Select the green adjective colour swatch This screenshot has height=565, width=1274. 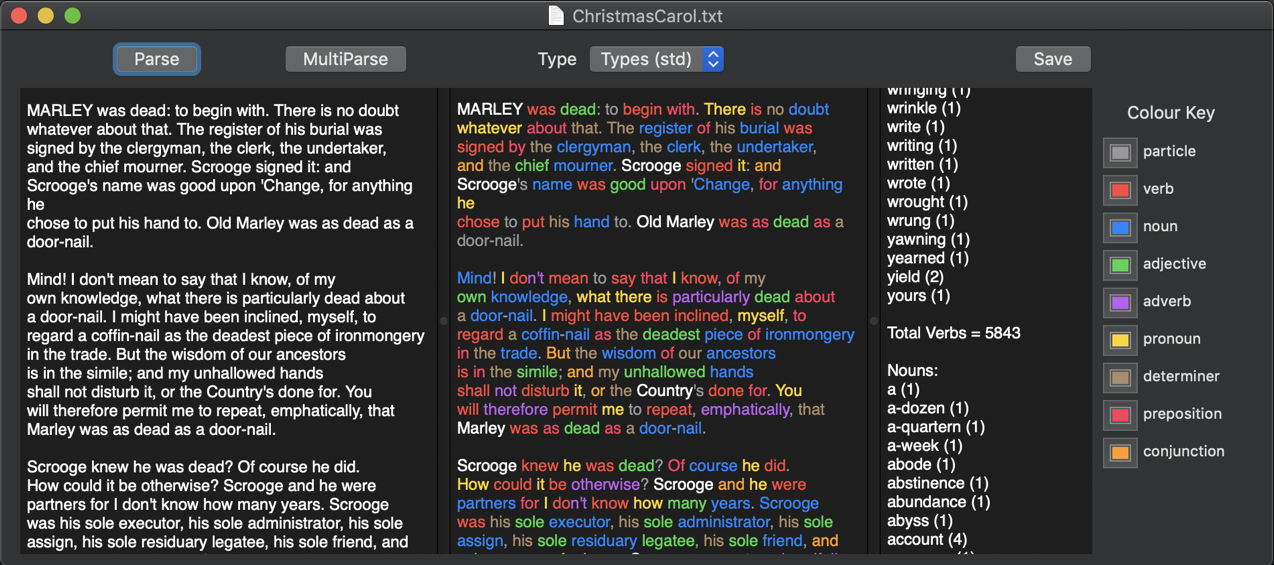(1120, 264)
